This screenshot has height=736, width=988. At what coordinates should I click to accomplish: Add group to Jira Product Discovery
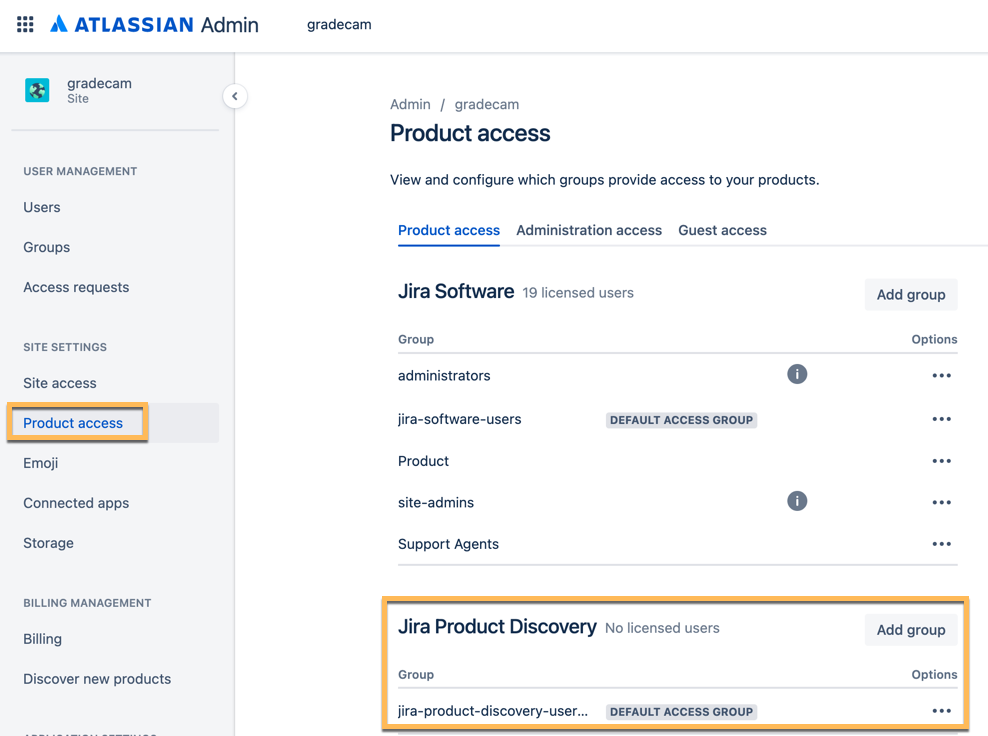910,629
